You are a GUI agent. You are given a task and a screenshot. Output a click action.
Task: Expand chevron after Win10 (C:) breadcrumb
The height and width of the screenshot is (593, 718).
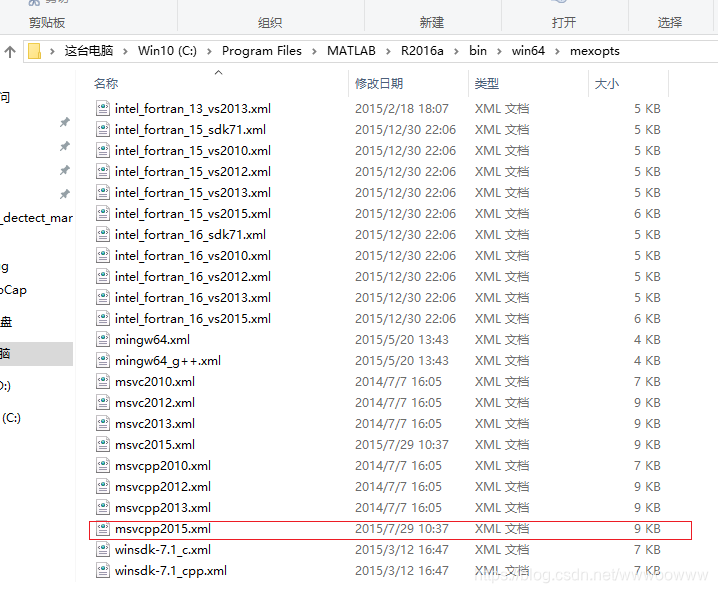tap(209, 51)
